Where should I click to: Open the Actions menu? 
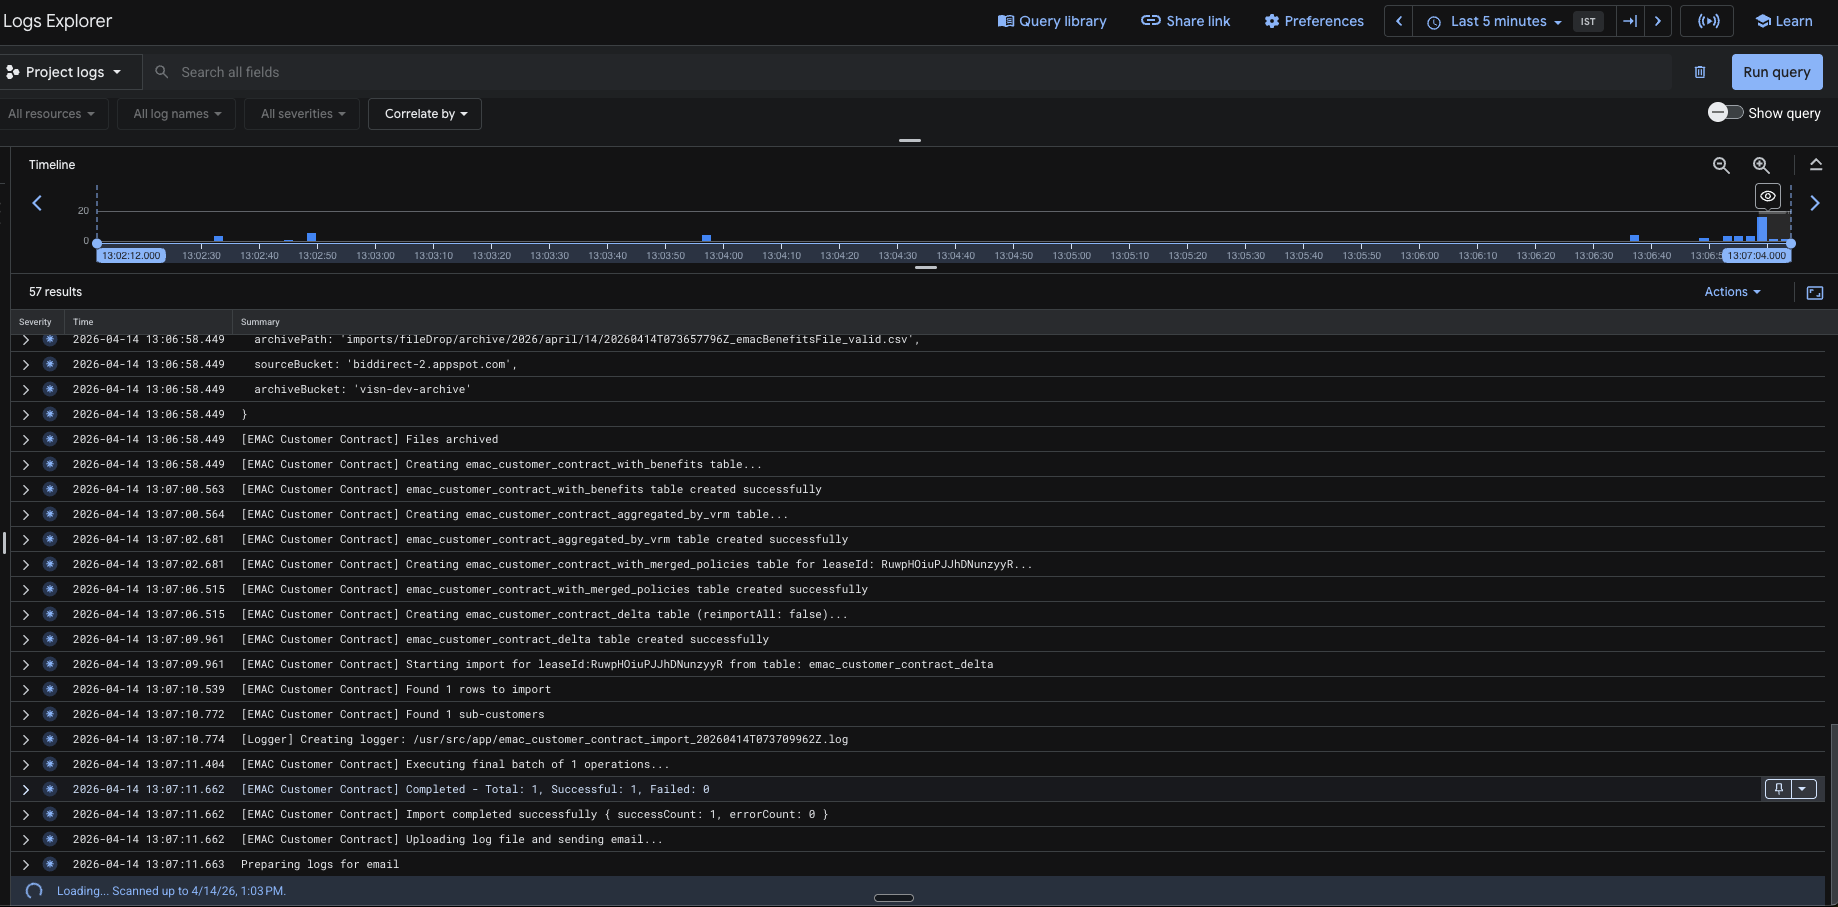(1732, 292)
